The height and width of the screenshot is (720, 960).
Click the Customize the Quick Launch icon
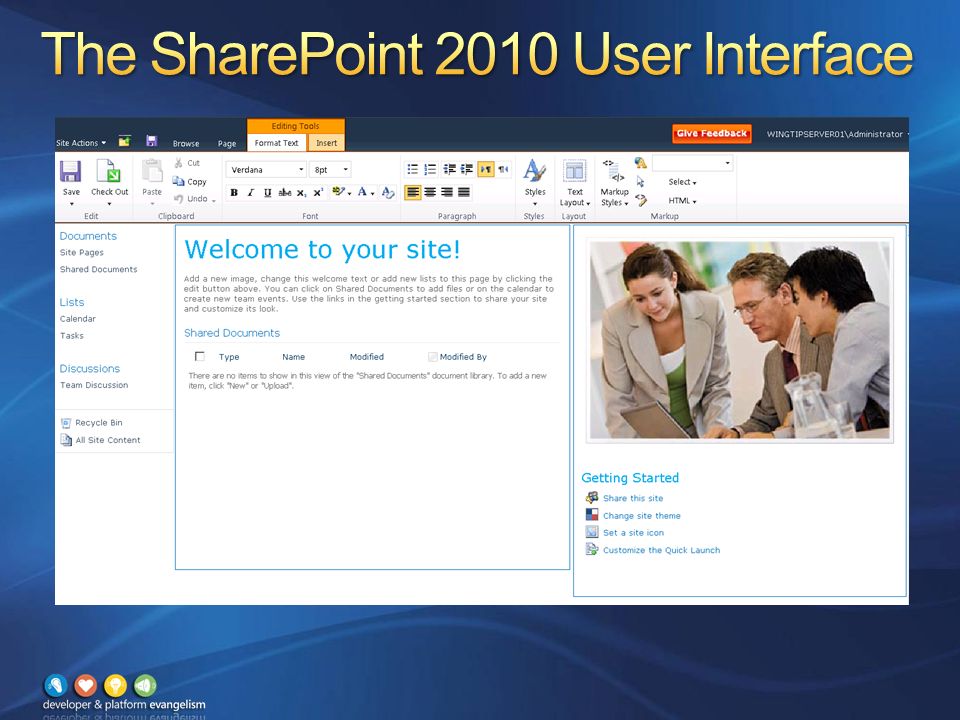pos(592,549)
